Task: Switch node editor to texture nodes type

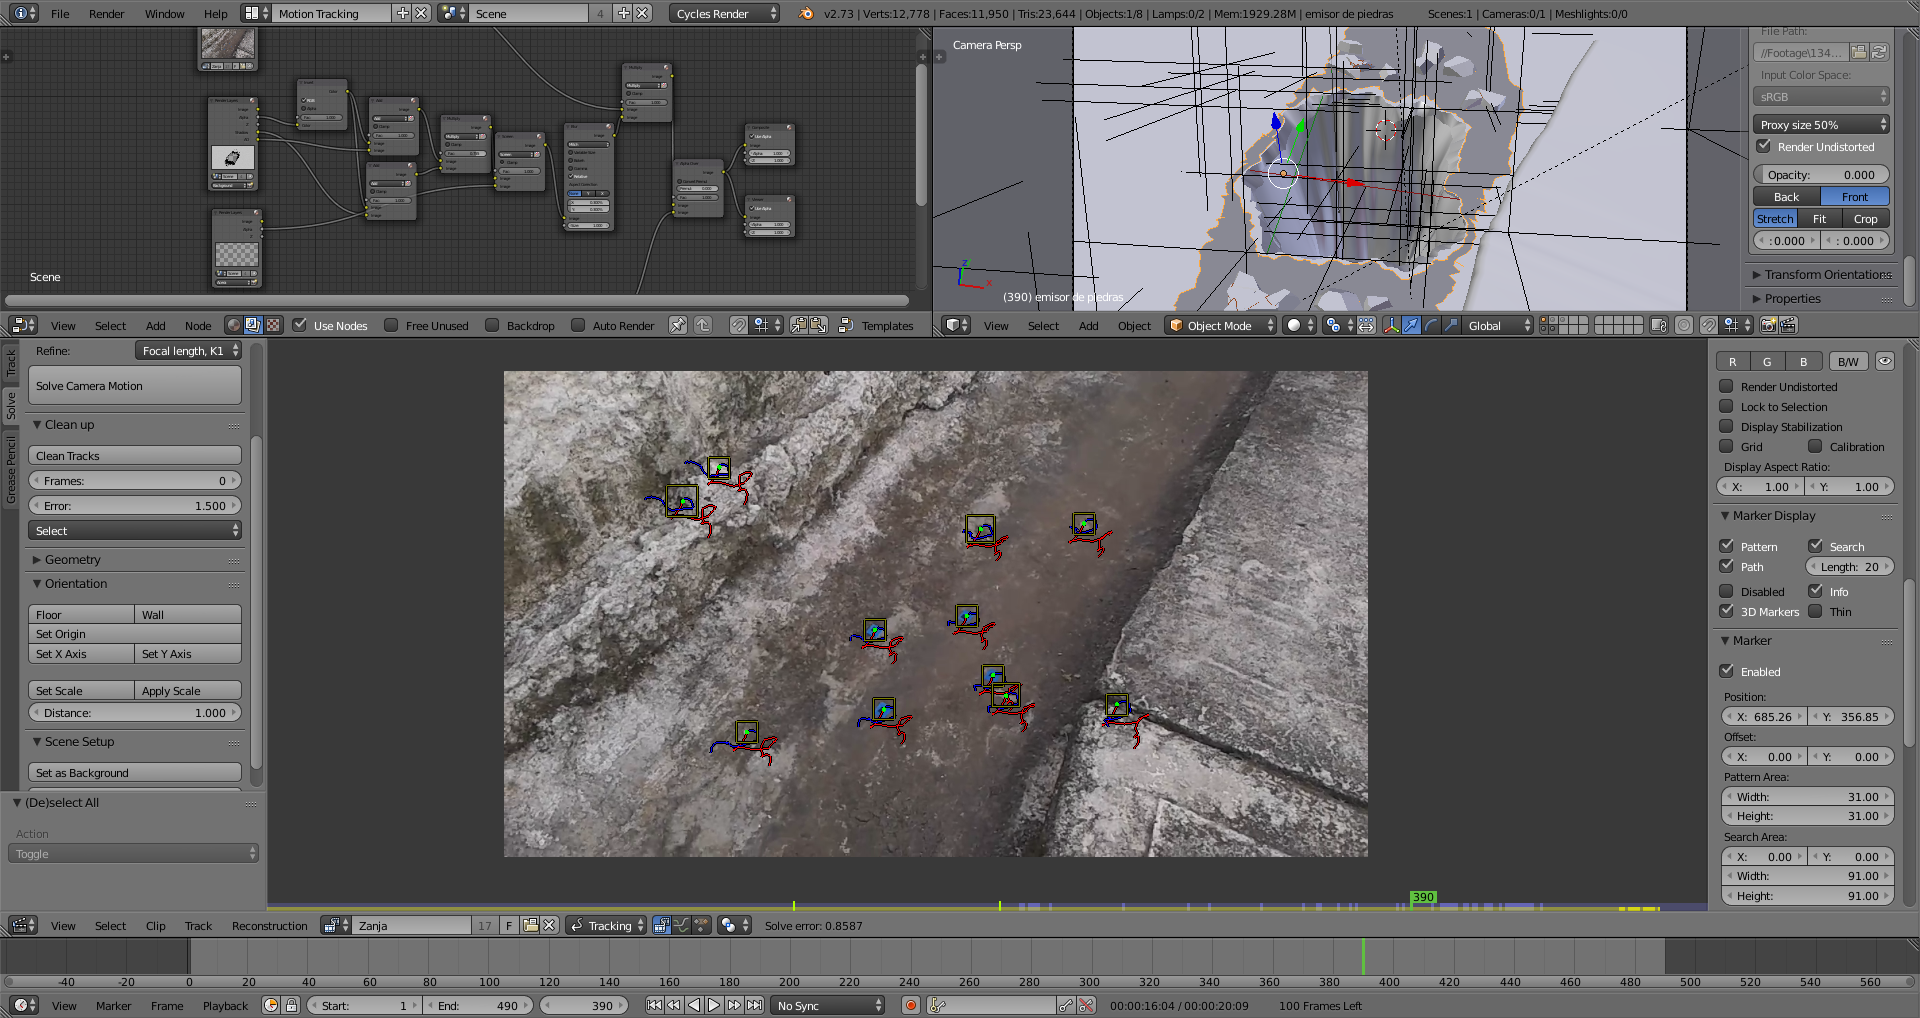Action: pos(273,325)
